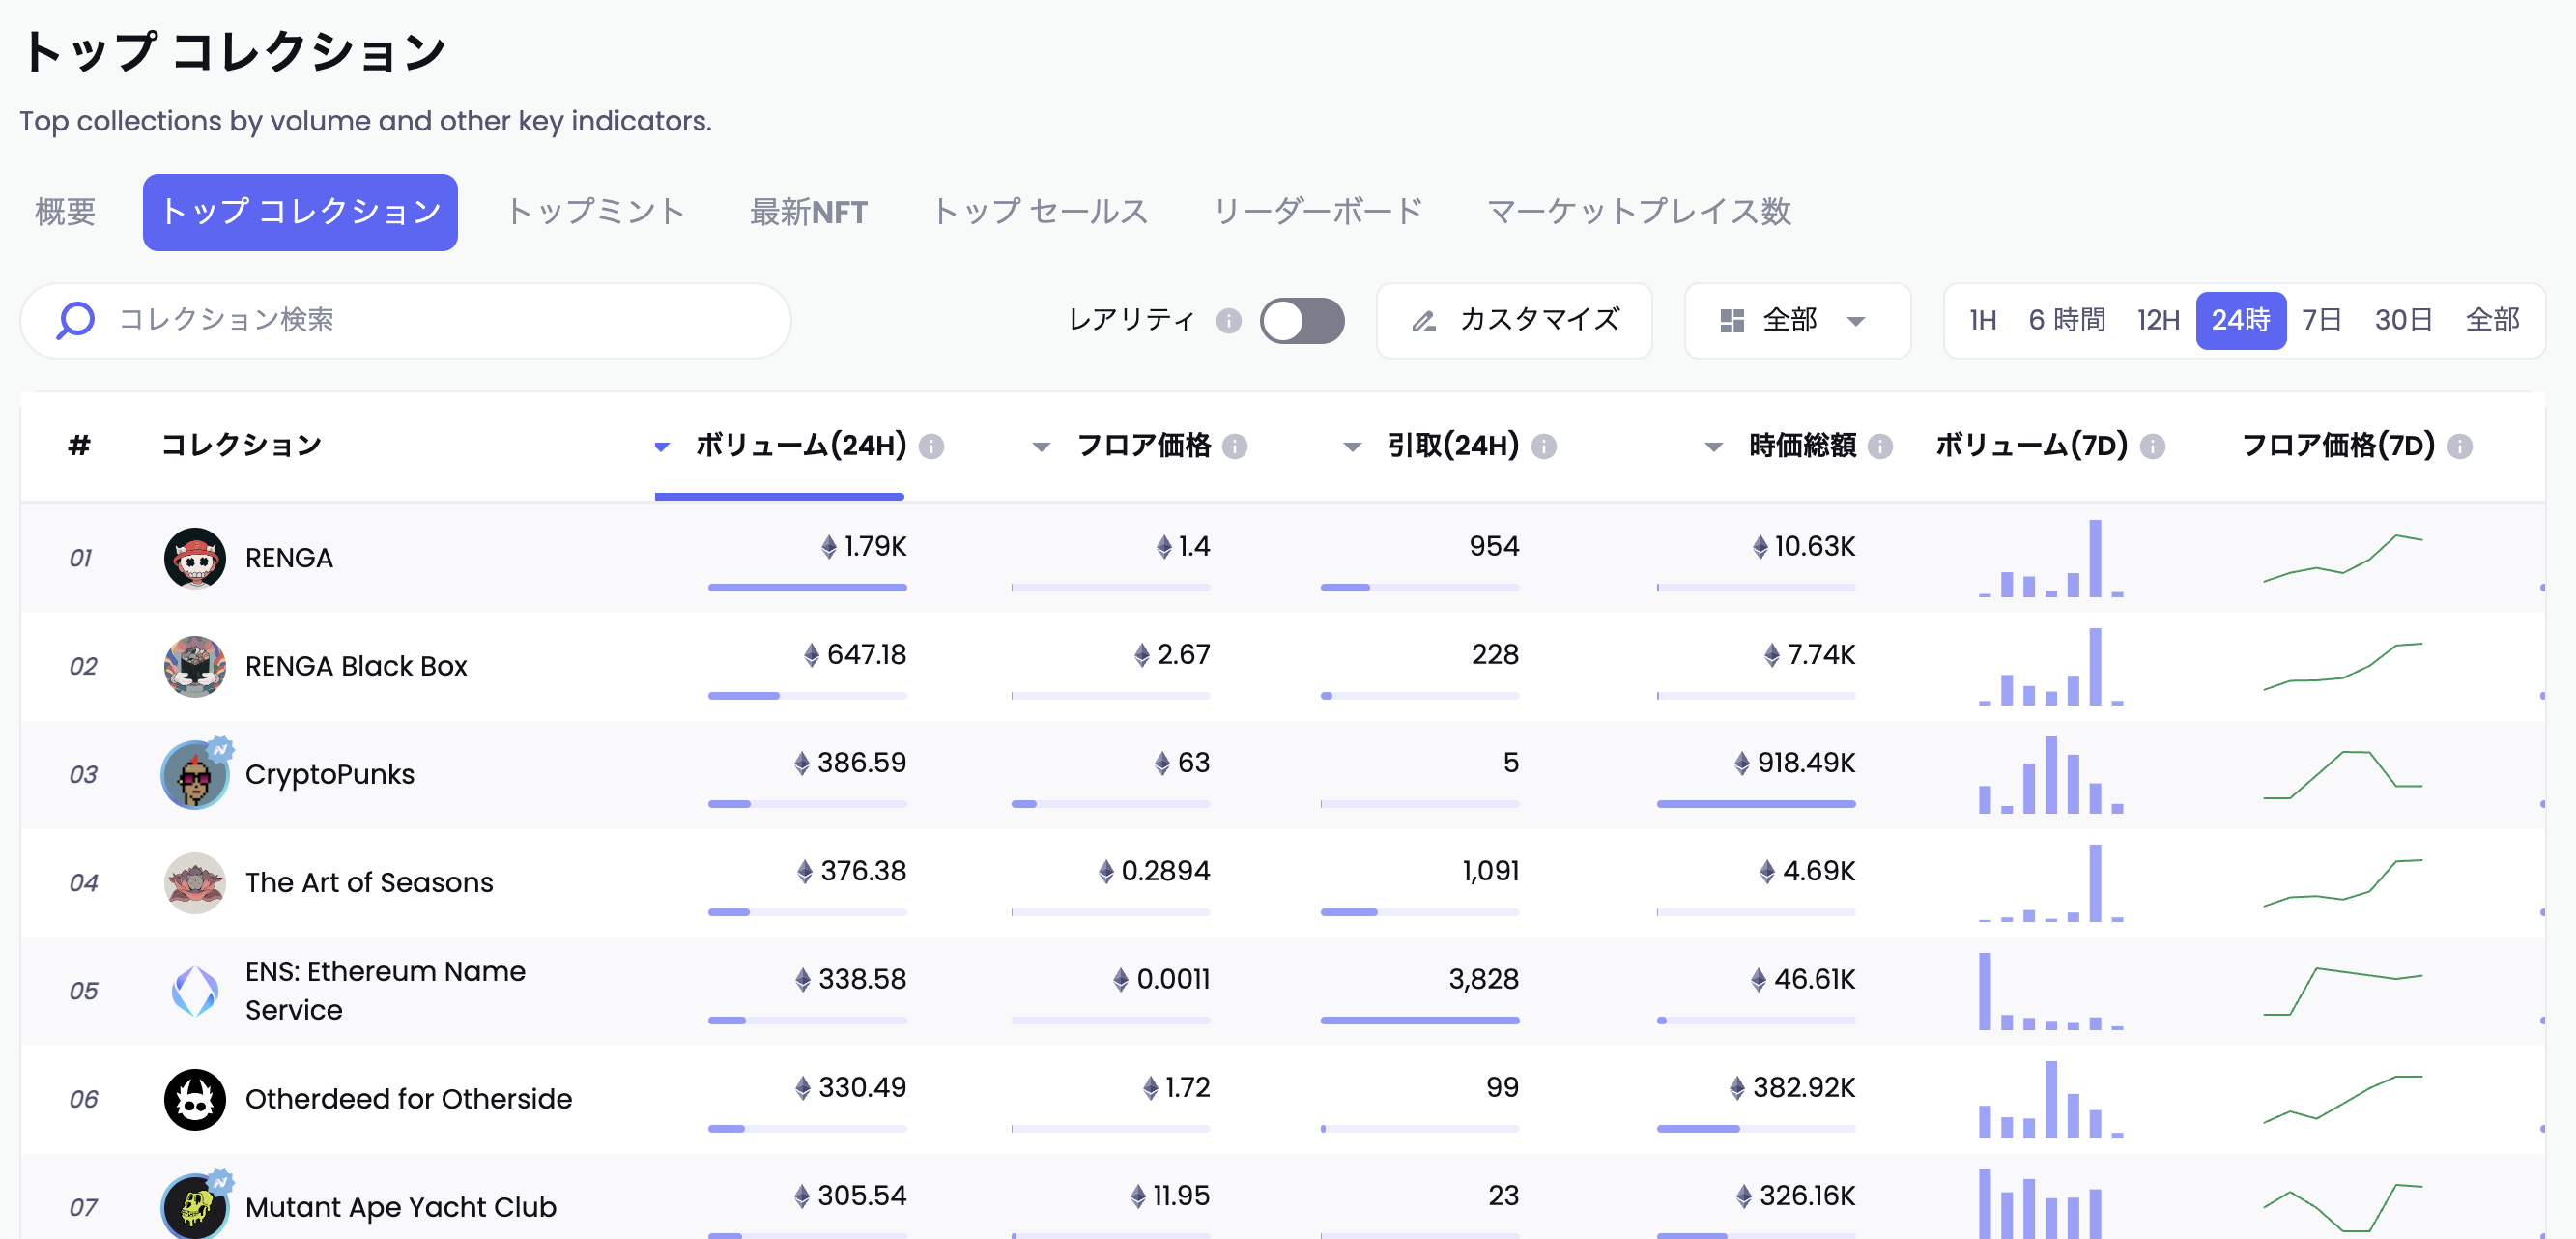Show info for ボリューム(24H) column
This screenshot has width=2576, height=1239.
pos(931,446)
